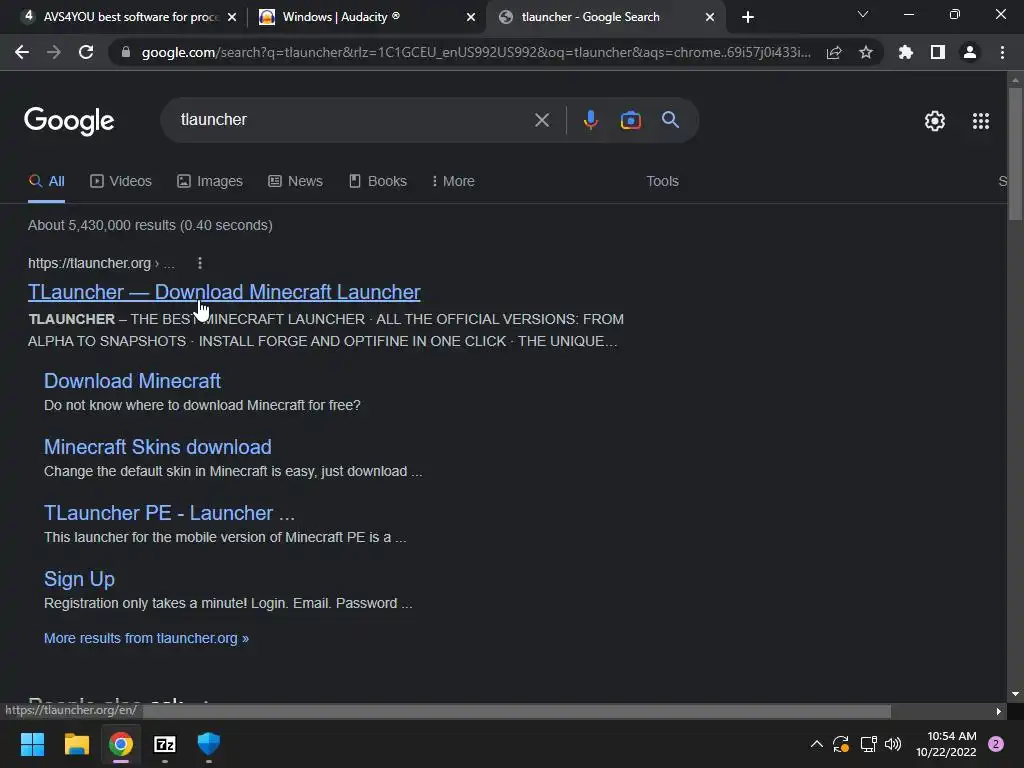Share this page via address bar icon

834,52
